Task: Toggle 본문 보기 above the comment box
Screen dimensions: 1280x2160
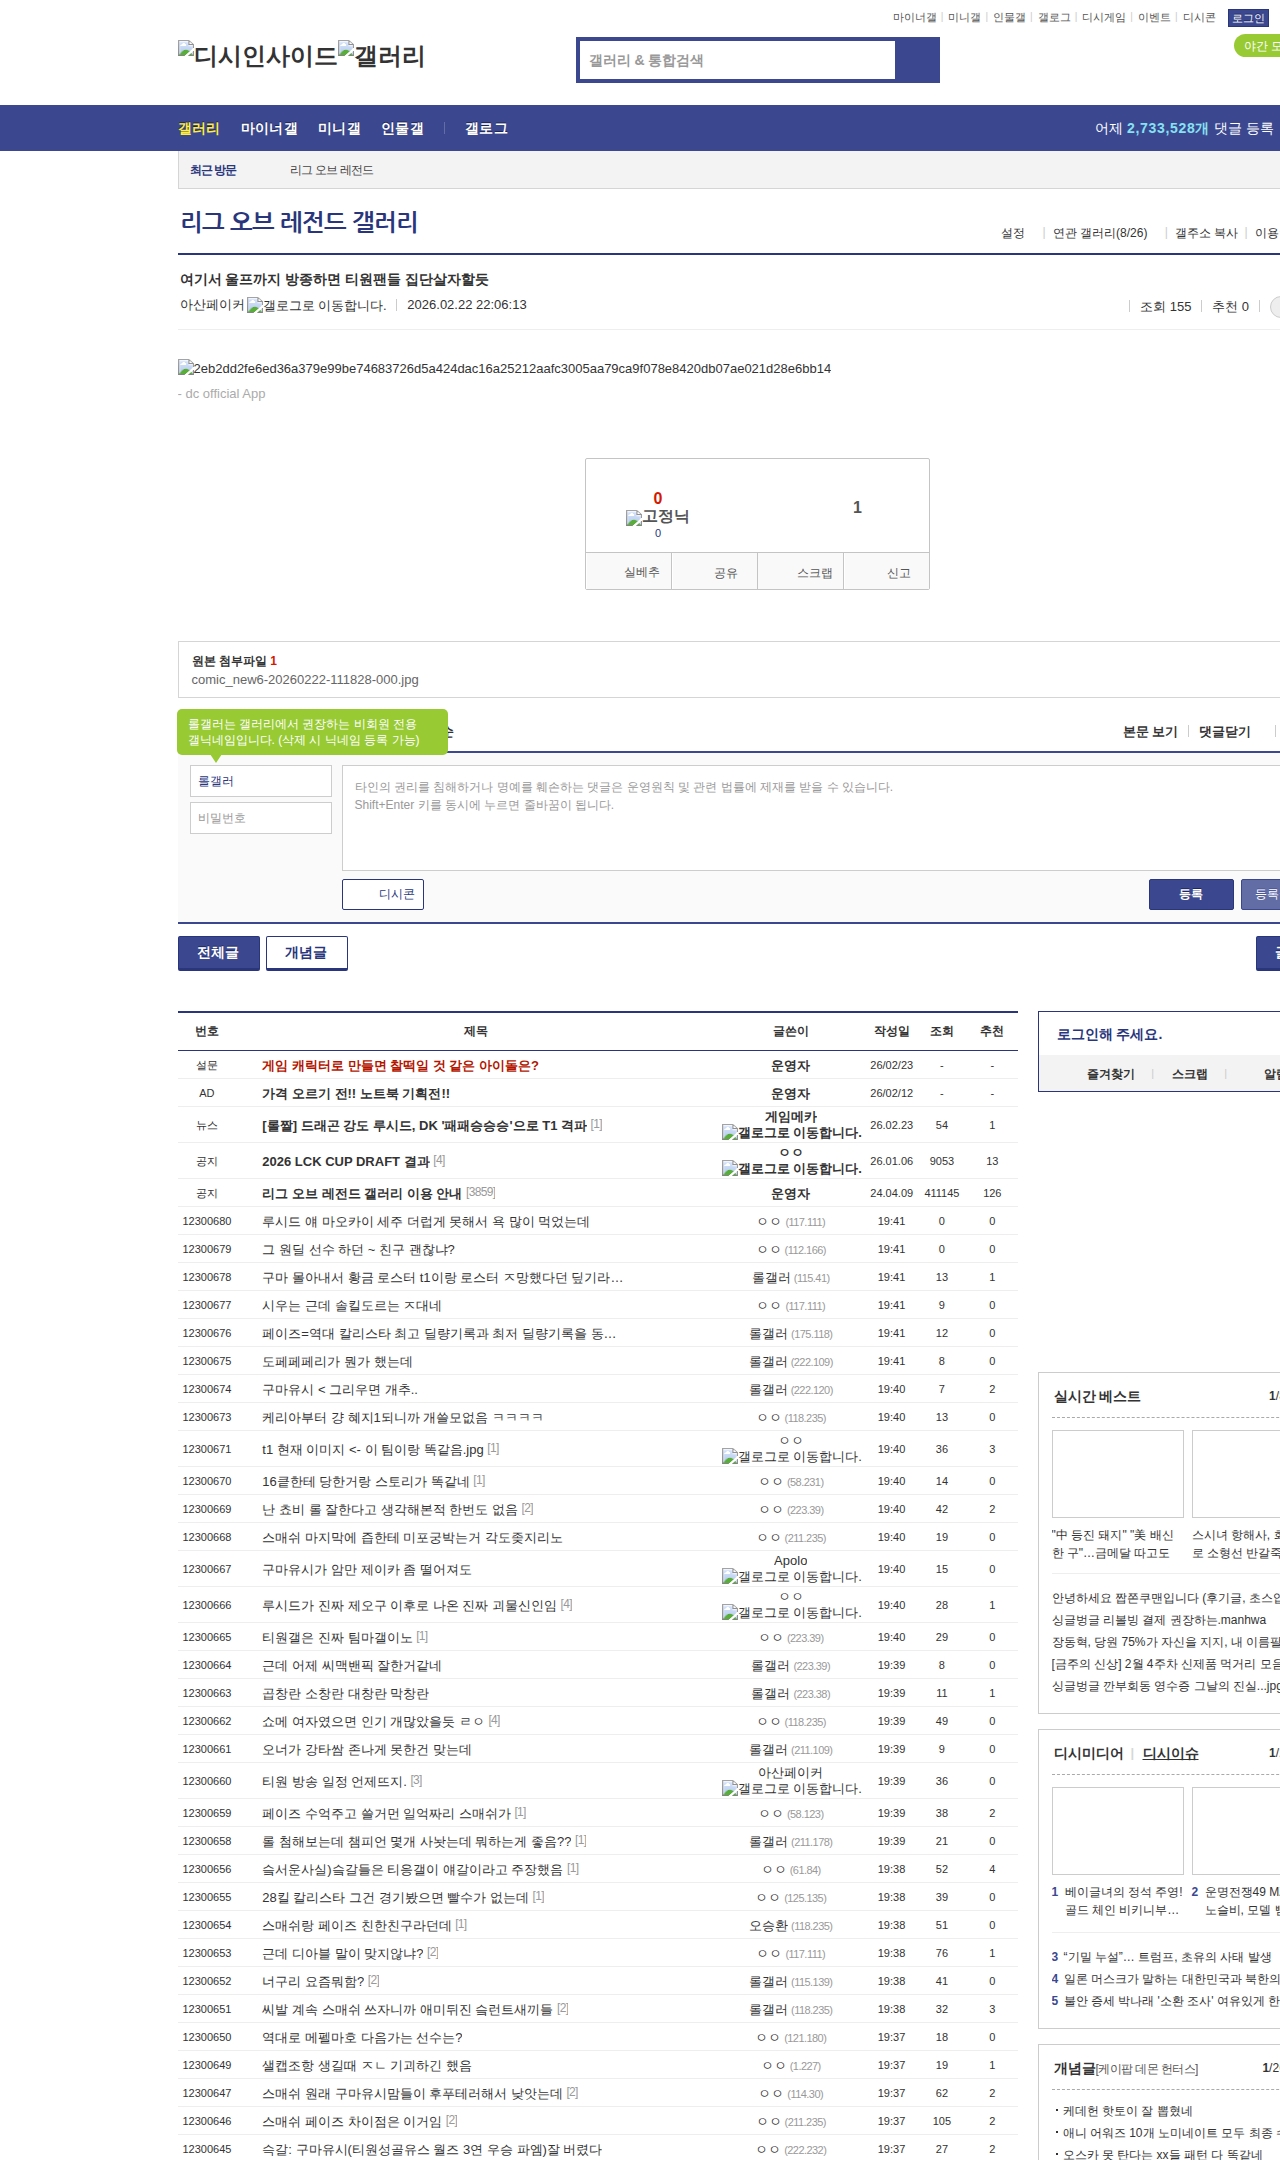Action: pyautogui.click(x=1150, y=732)
